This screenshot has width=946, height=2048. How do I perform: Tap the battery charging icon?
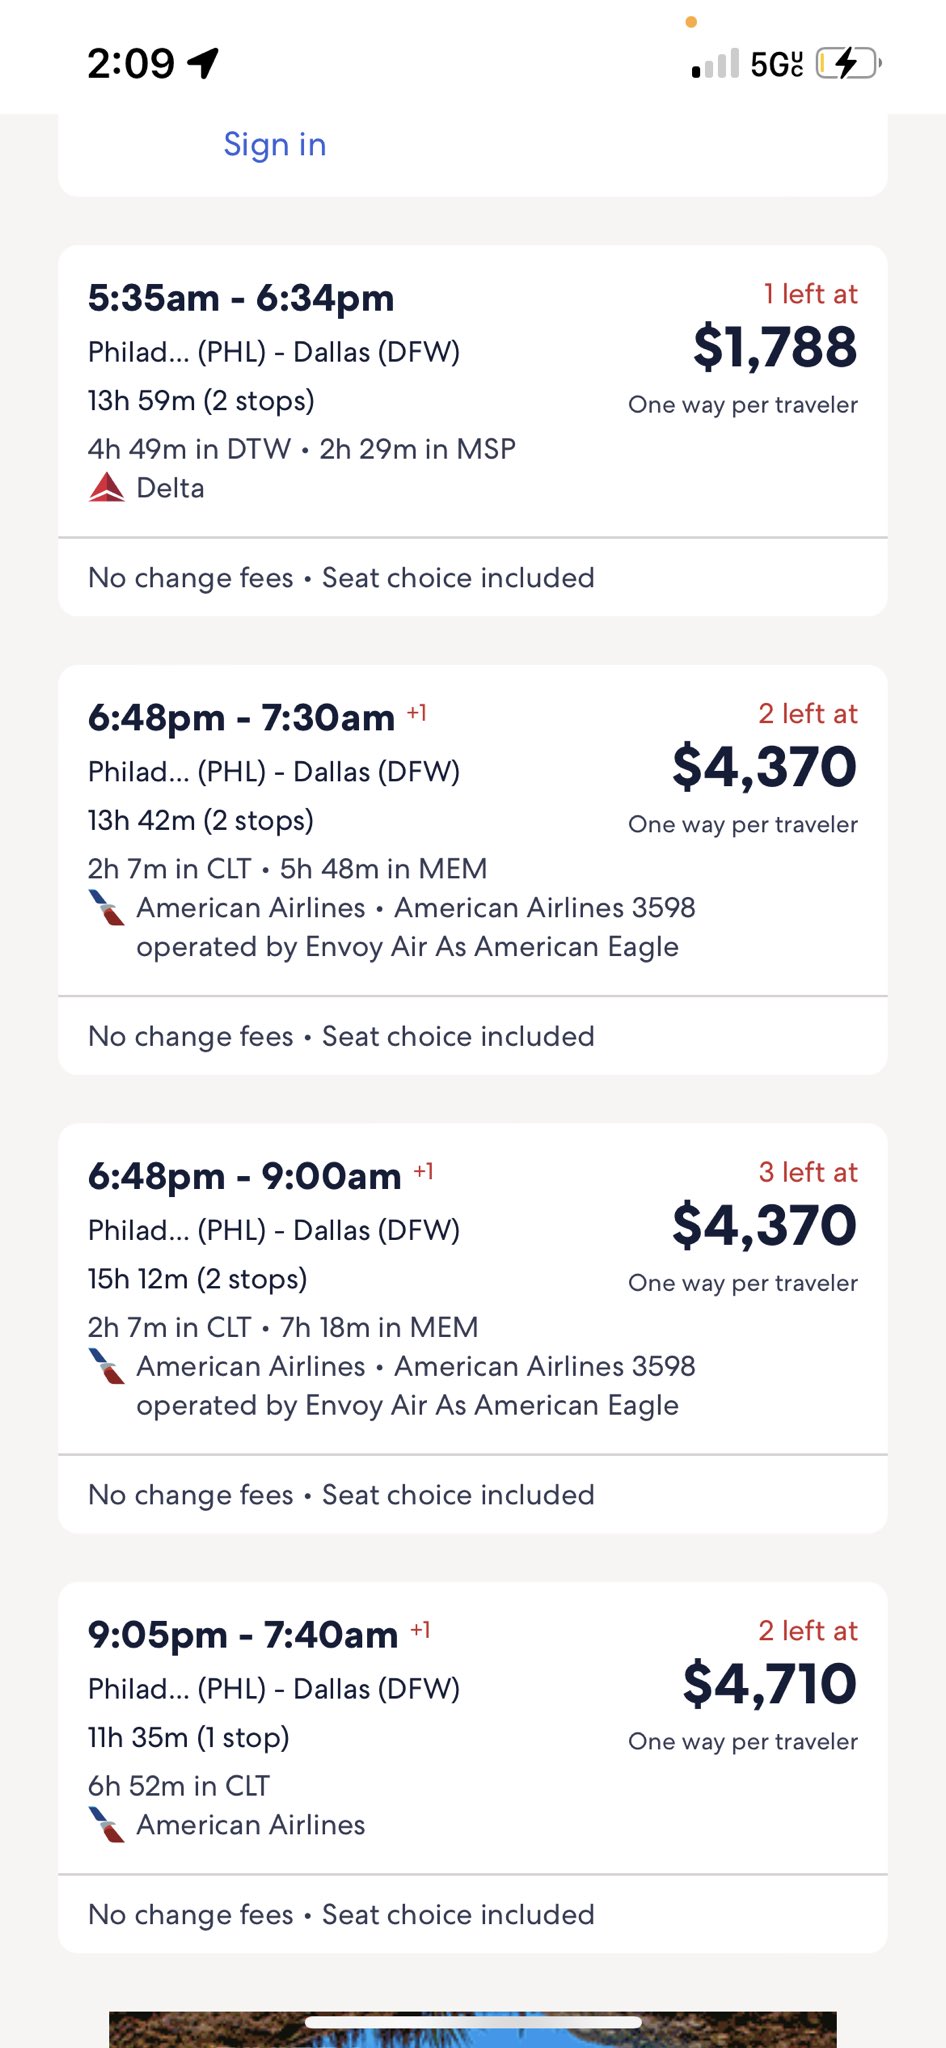(847, 64)
